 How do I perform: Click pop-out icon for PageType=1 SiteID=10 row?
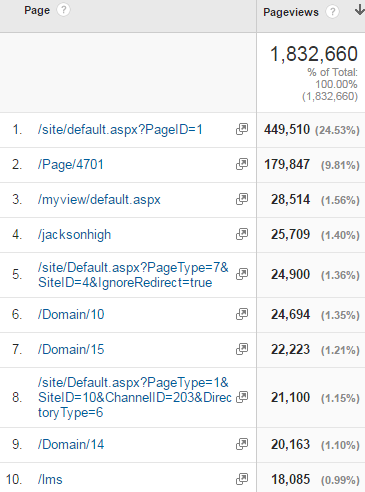[x=242, y=397]
